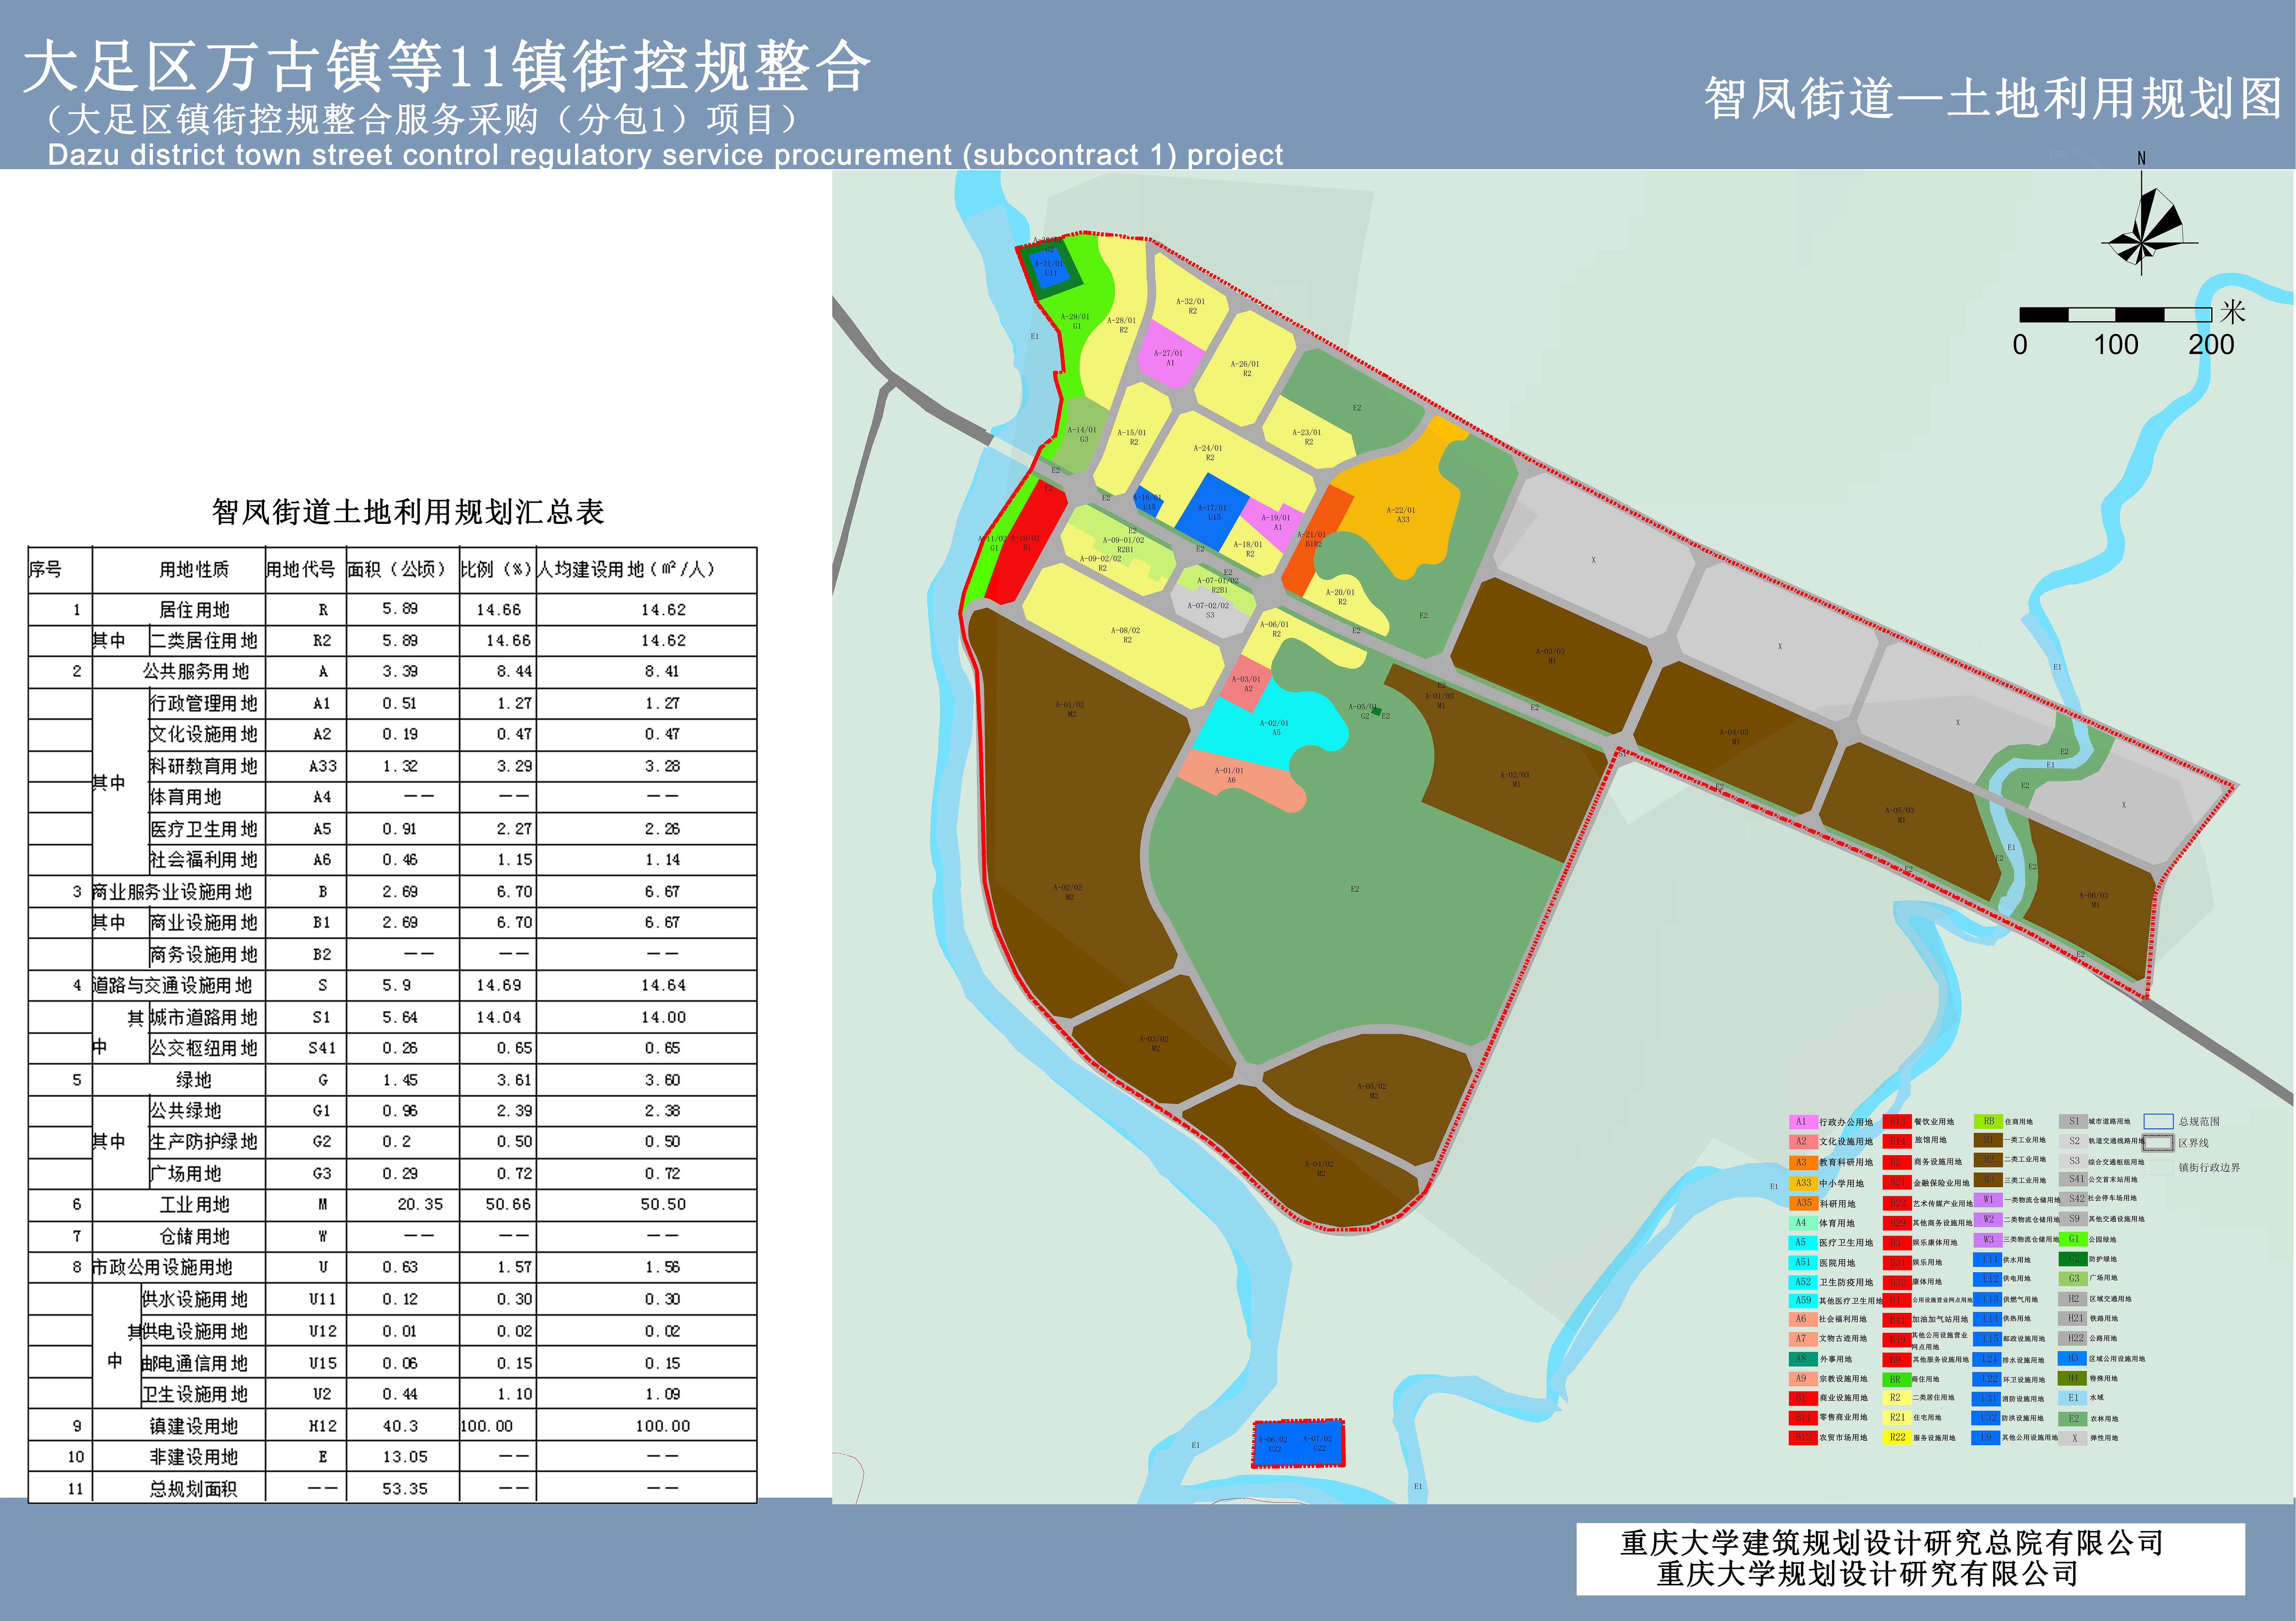The image size is (2296, 1621).
Task: Click the 区界线 dashed legend box
Action: click(x=2158, y=1143)
